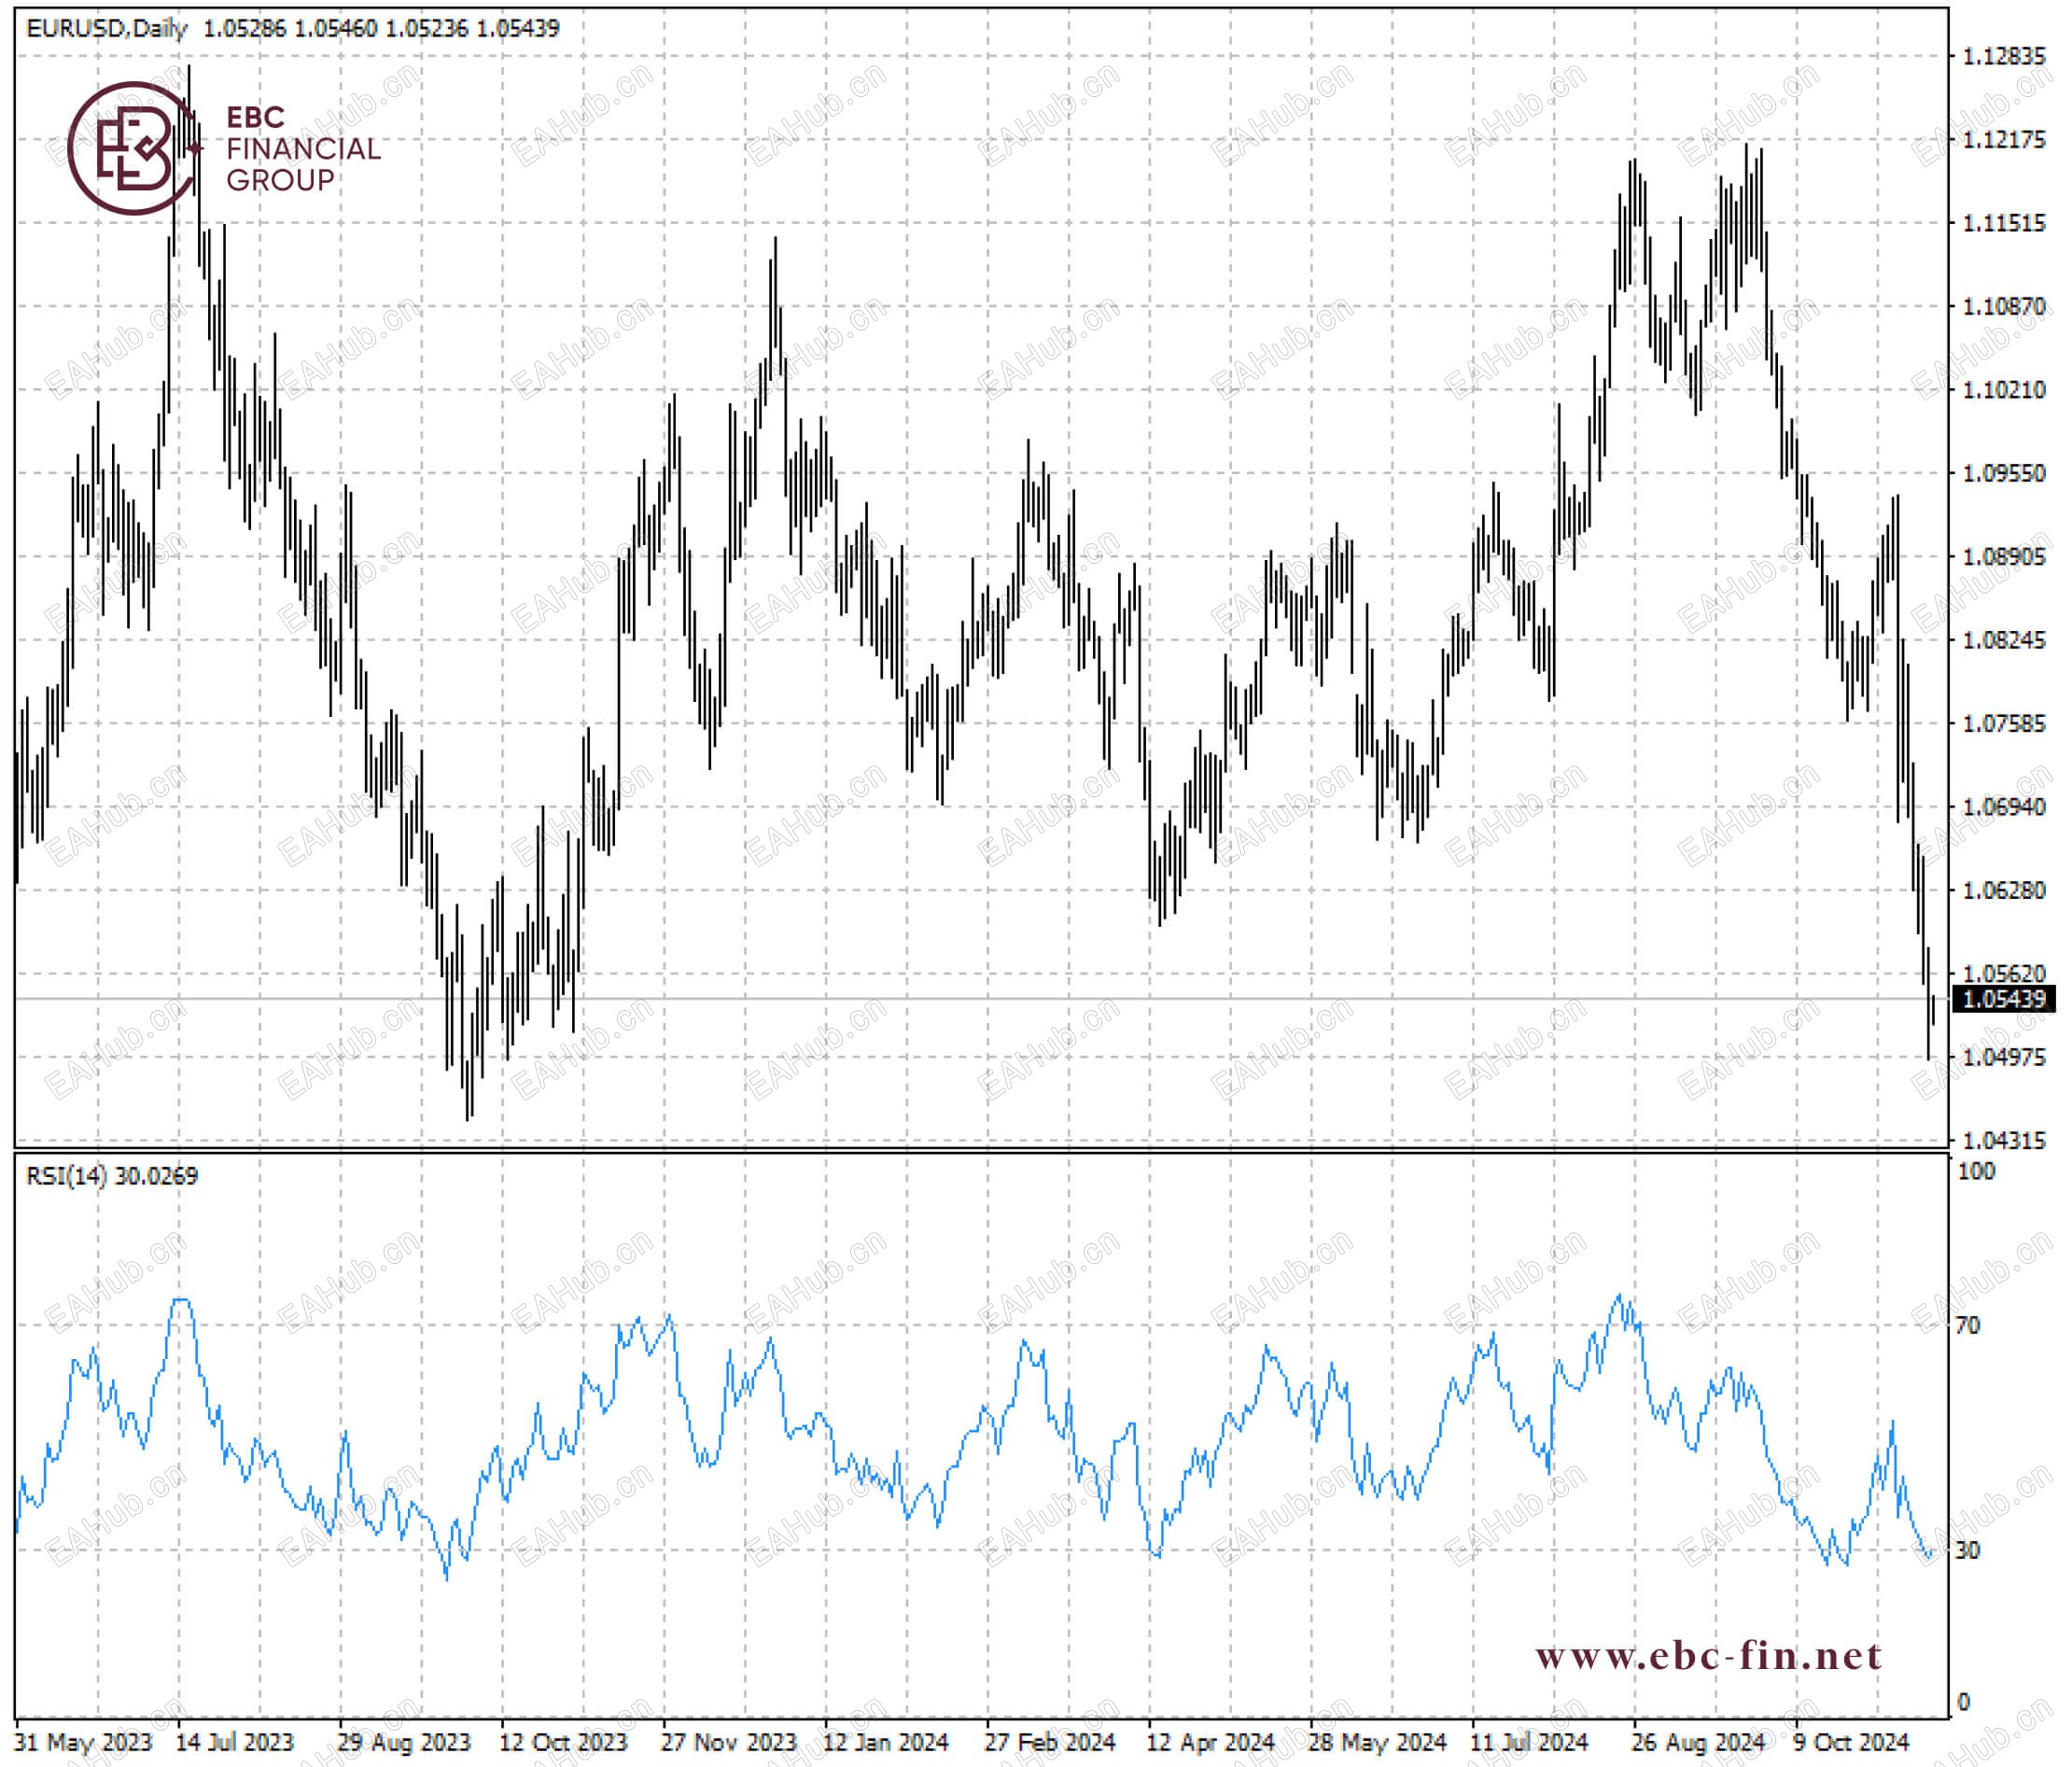This screenshot has height=1767, width=2072.
Task: Click the 27 Nov 2023 date label
Action: click(728, 1742)
